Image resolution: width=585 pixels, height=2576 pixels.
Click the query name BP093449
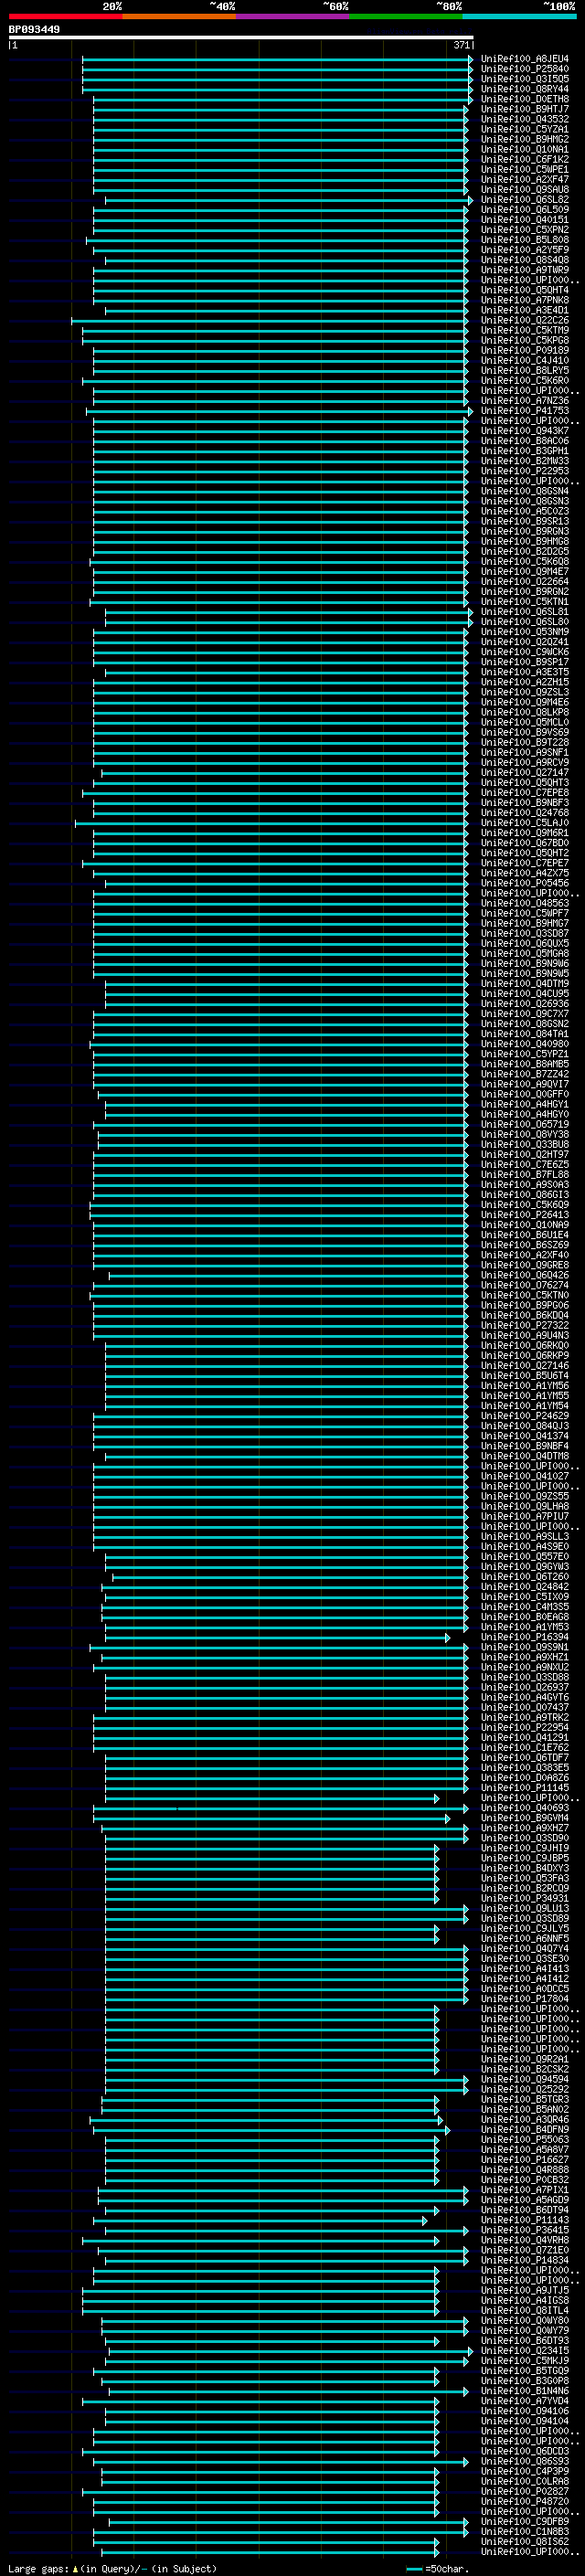tap(35, 29)
